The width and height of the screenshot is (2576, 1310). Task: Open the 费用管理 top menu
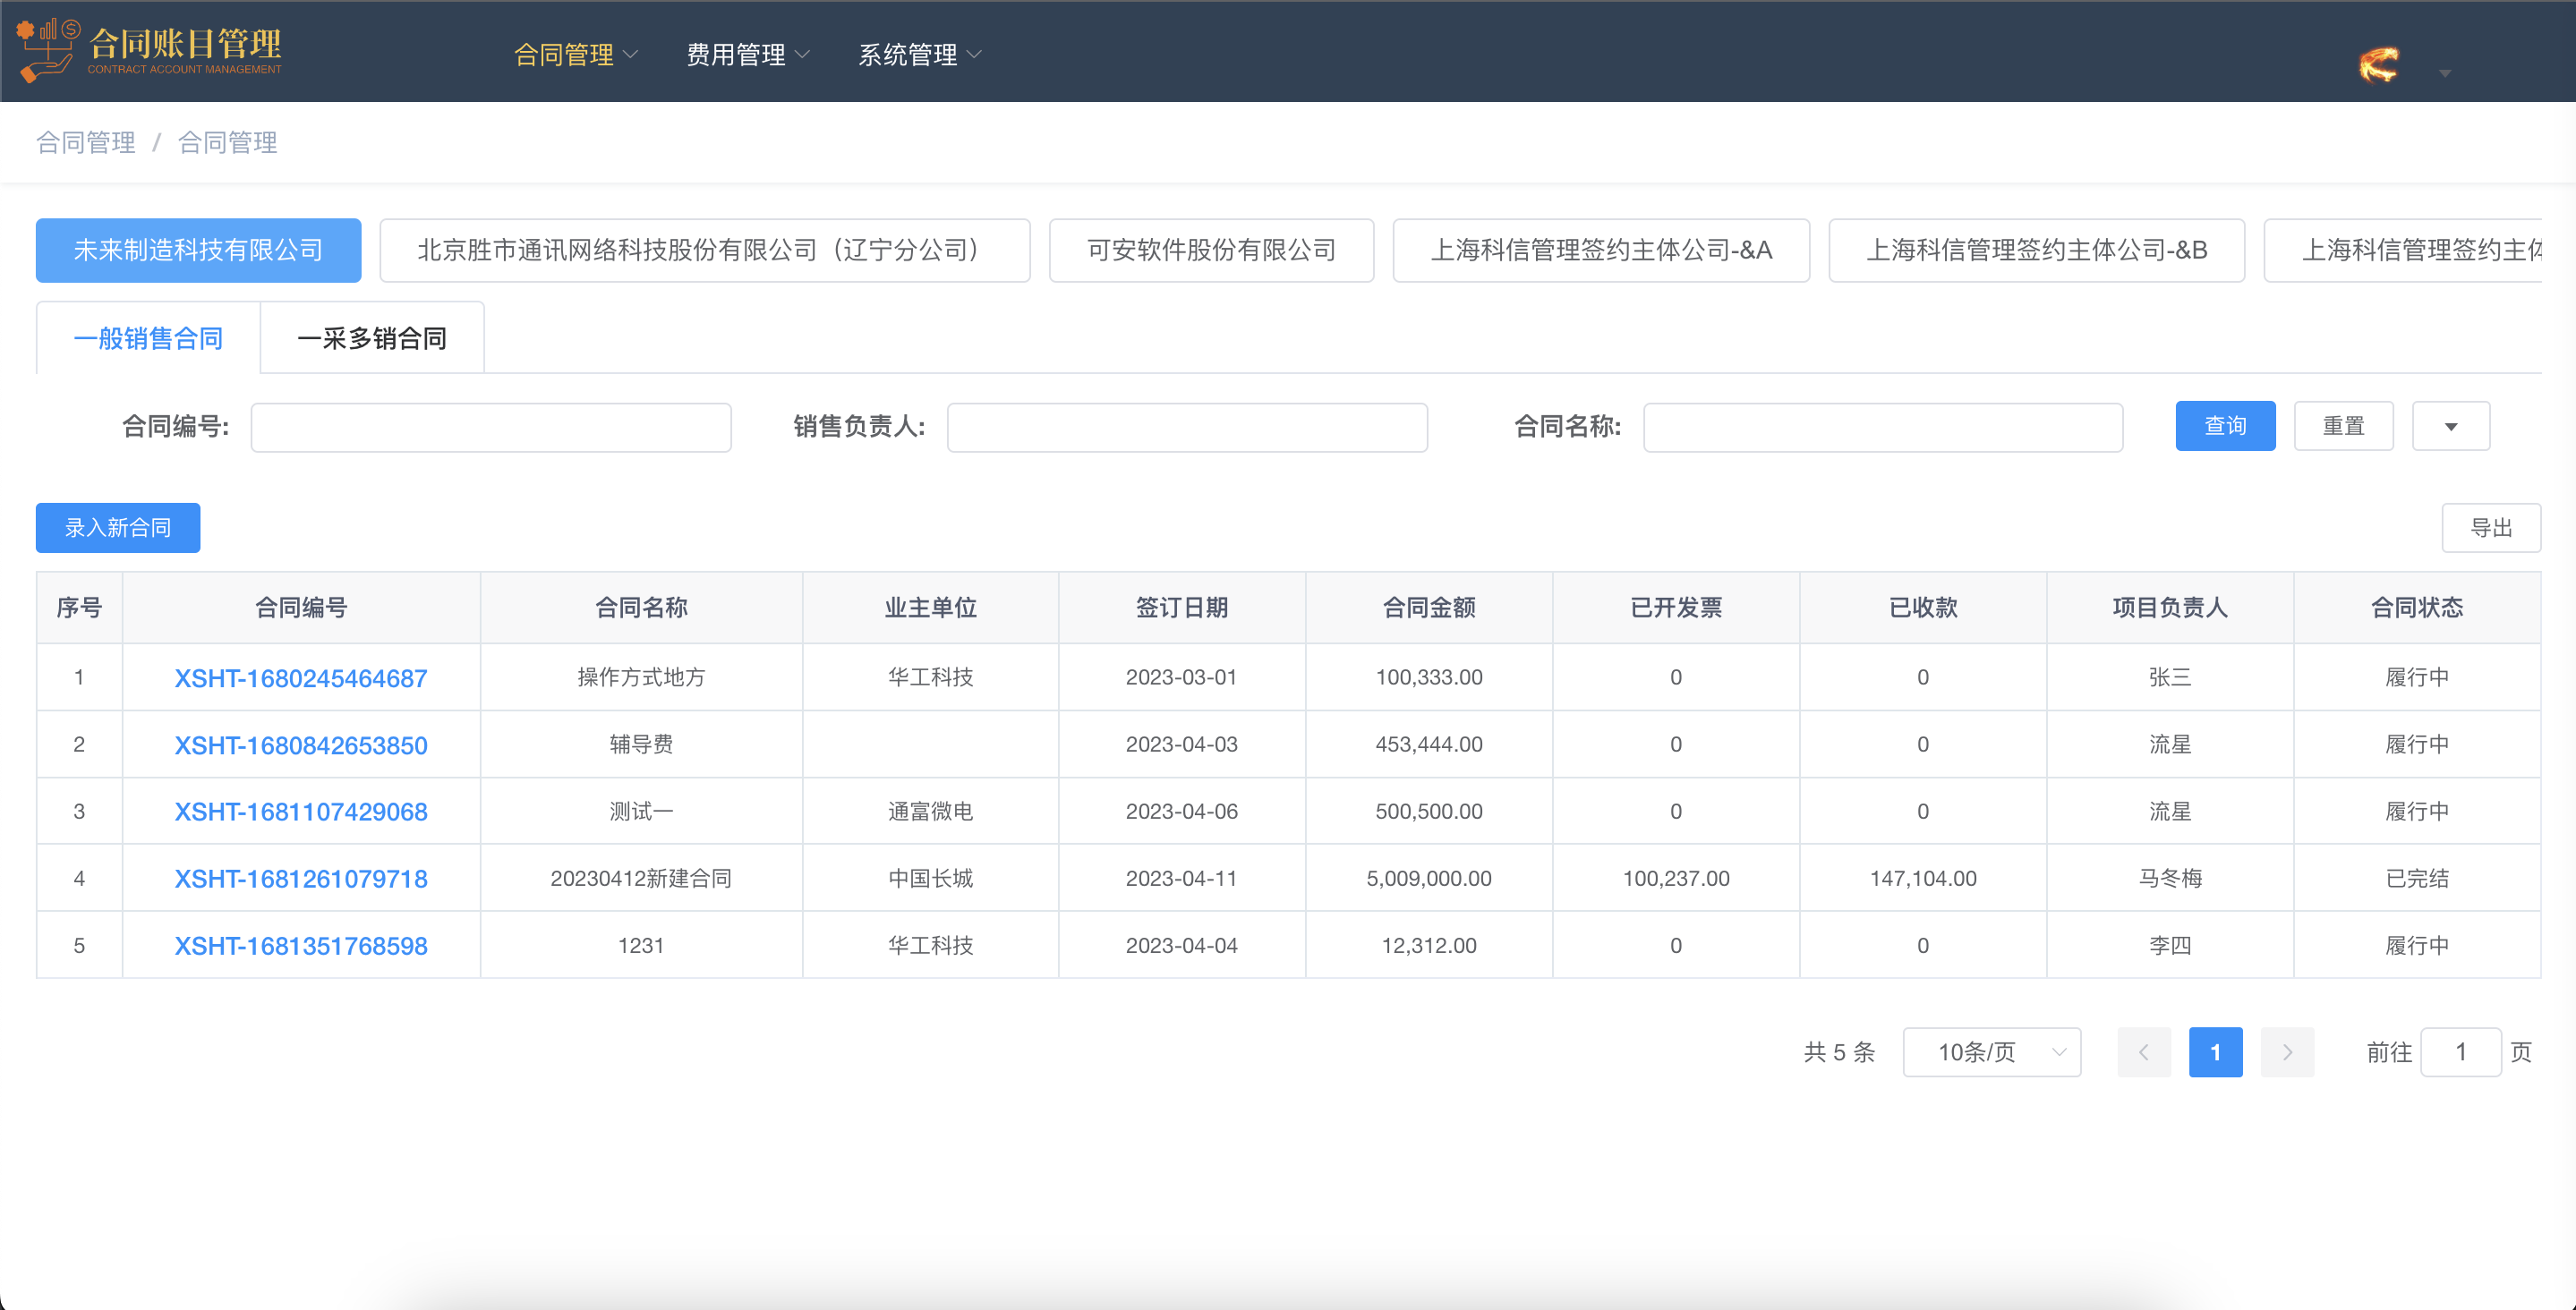pos(747,54)
